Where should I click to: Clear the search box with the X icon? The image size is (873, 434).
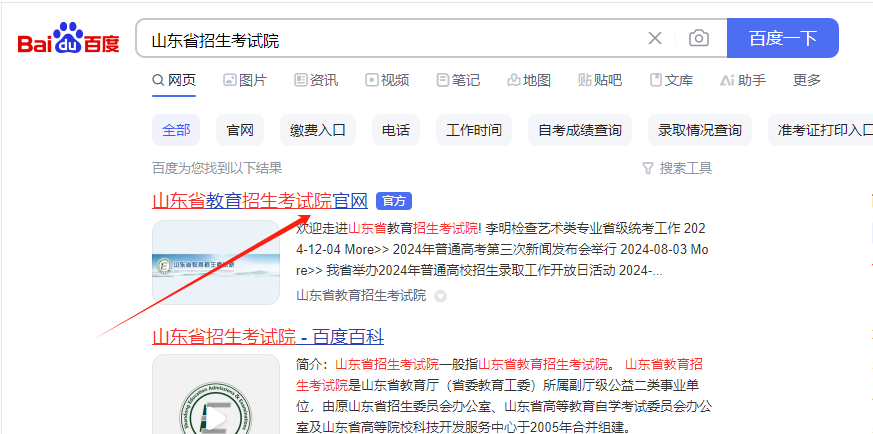(x=655, y=38)
